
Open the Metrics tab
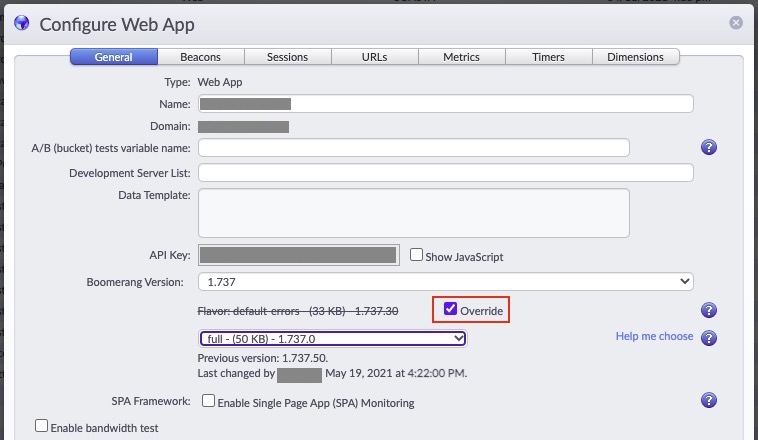point(461,57)
